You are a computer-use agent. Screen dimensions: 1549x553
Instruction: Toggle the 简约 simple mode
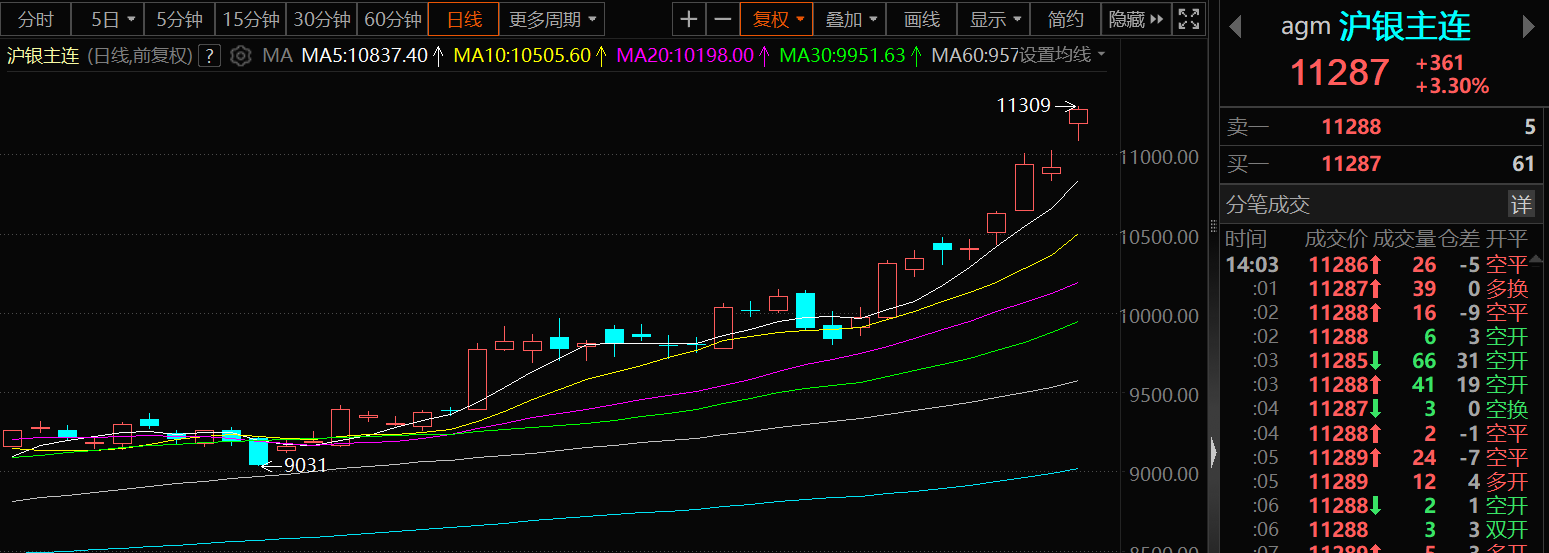click(1066, 19)
